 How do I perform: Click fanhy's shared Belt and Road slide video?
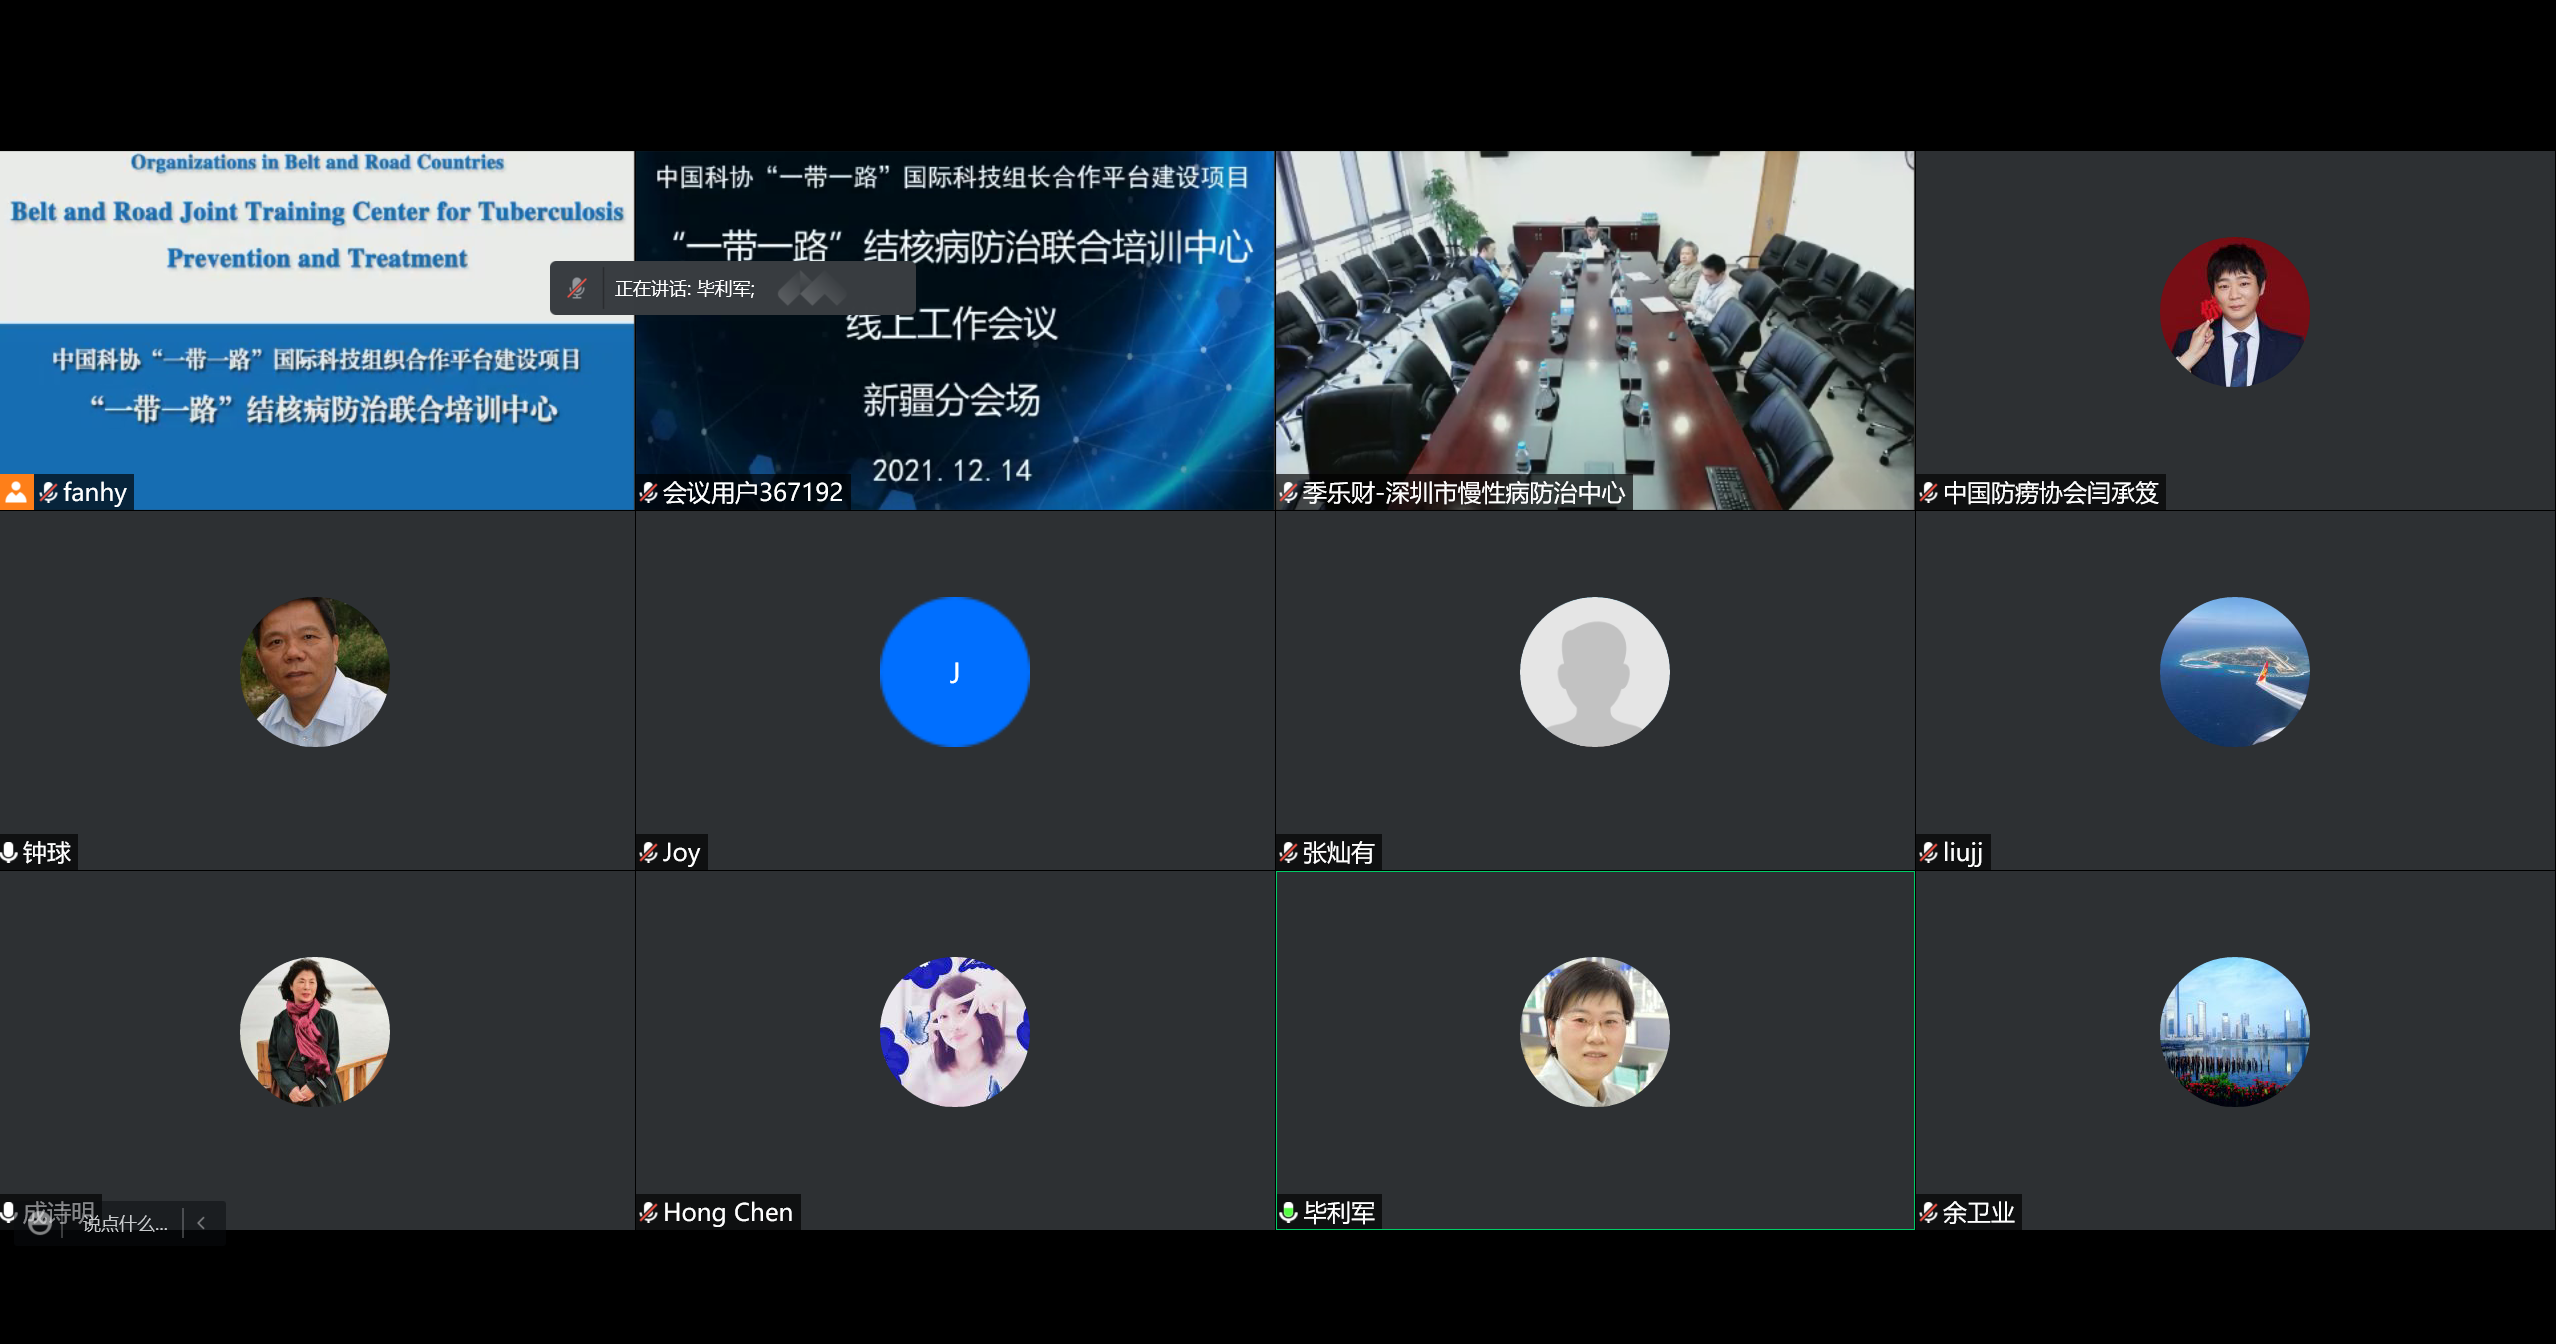coord(317,330)
